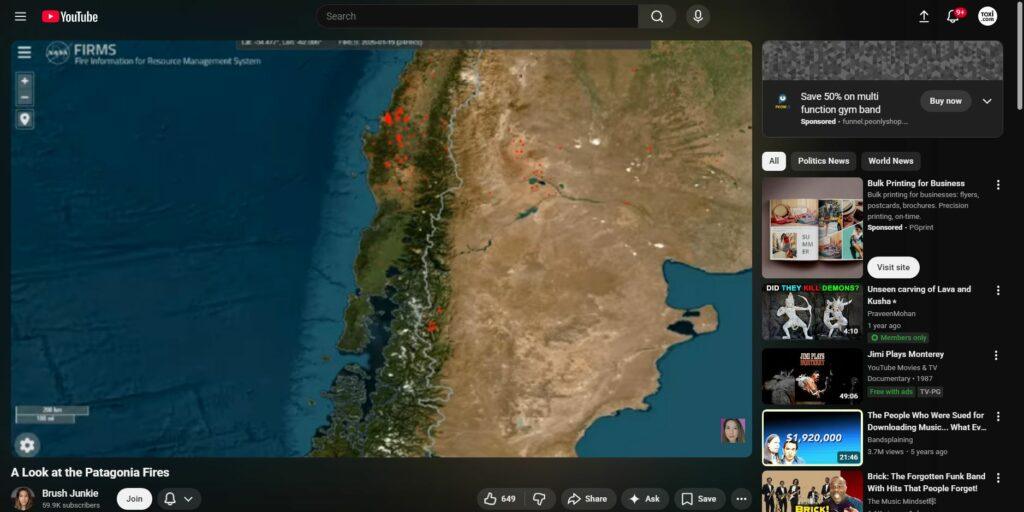Select the World News filter chip
Image resolution: width=1024 pixels, height=512 pixels.
tap(890, 161)
